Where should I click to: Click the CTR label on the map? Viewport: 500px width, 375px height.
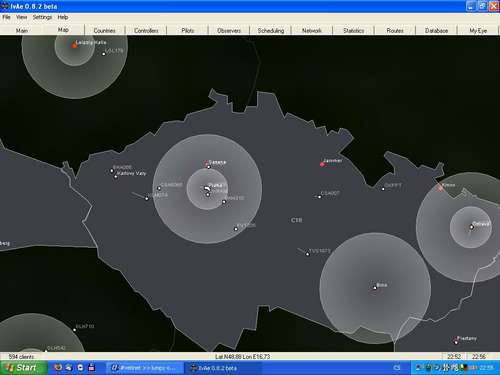pos(296,220)
